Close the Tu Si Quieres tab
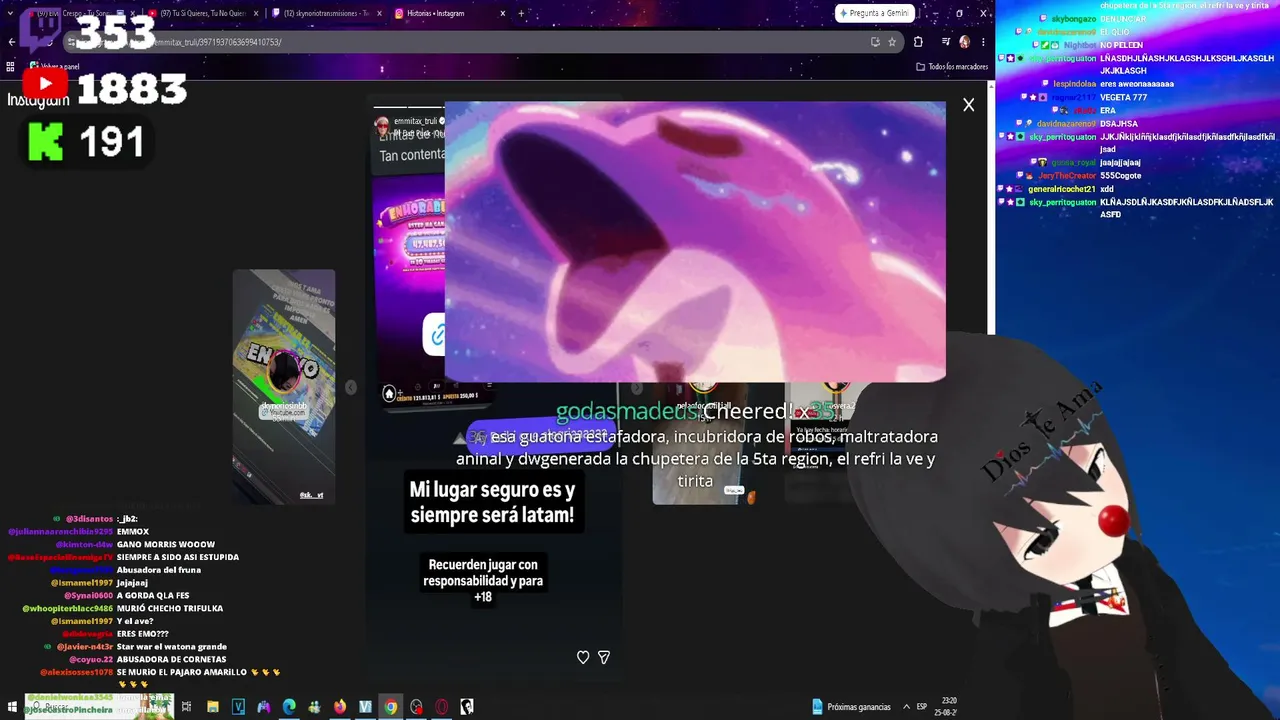 click(x=256, y=13)
